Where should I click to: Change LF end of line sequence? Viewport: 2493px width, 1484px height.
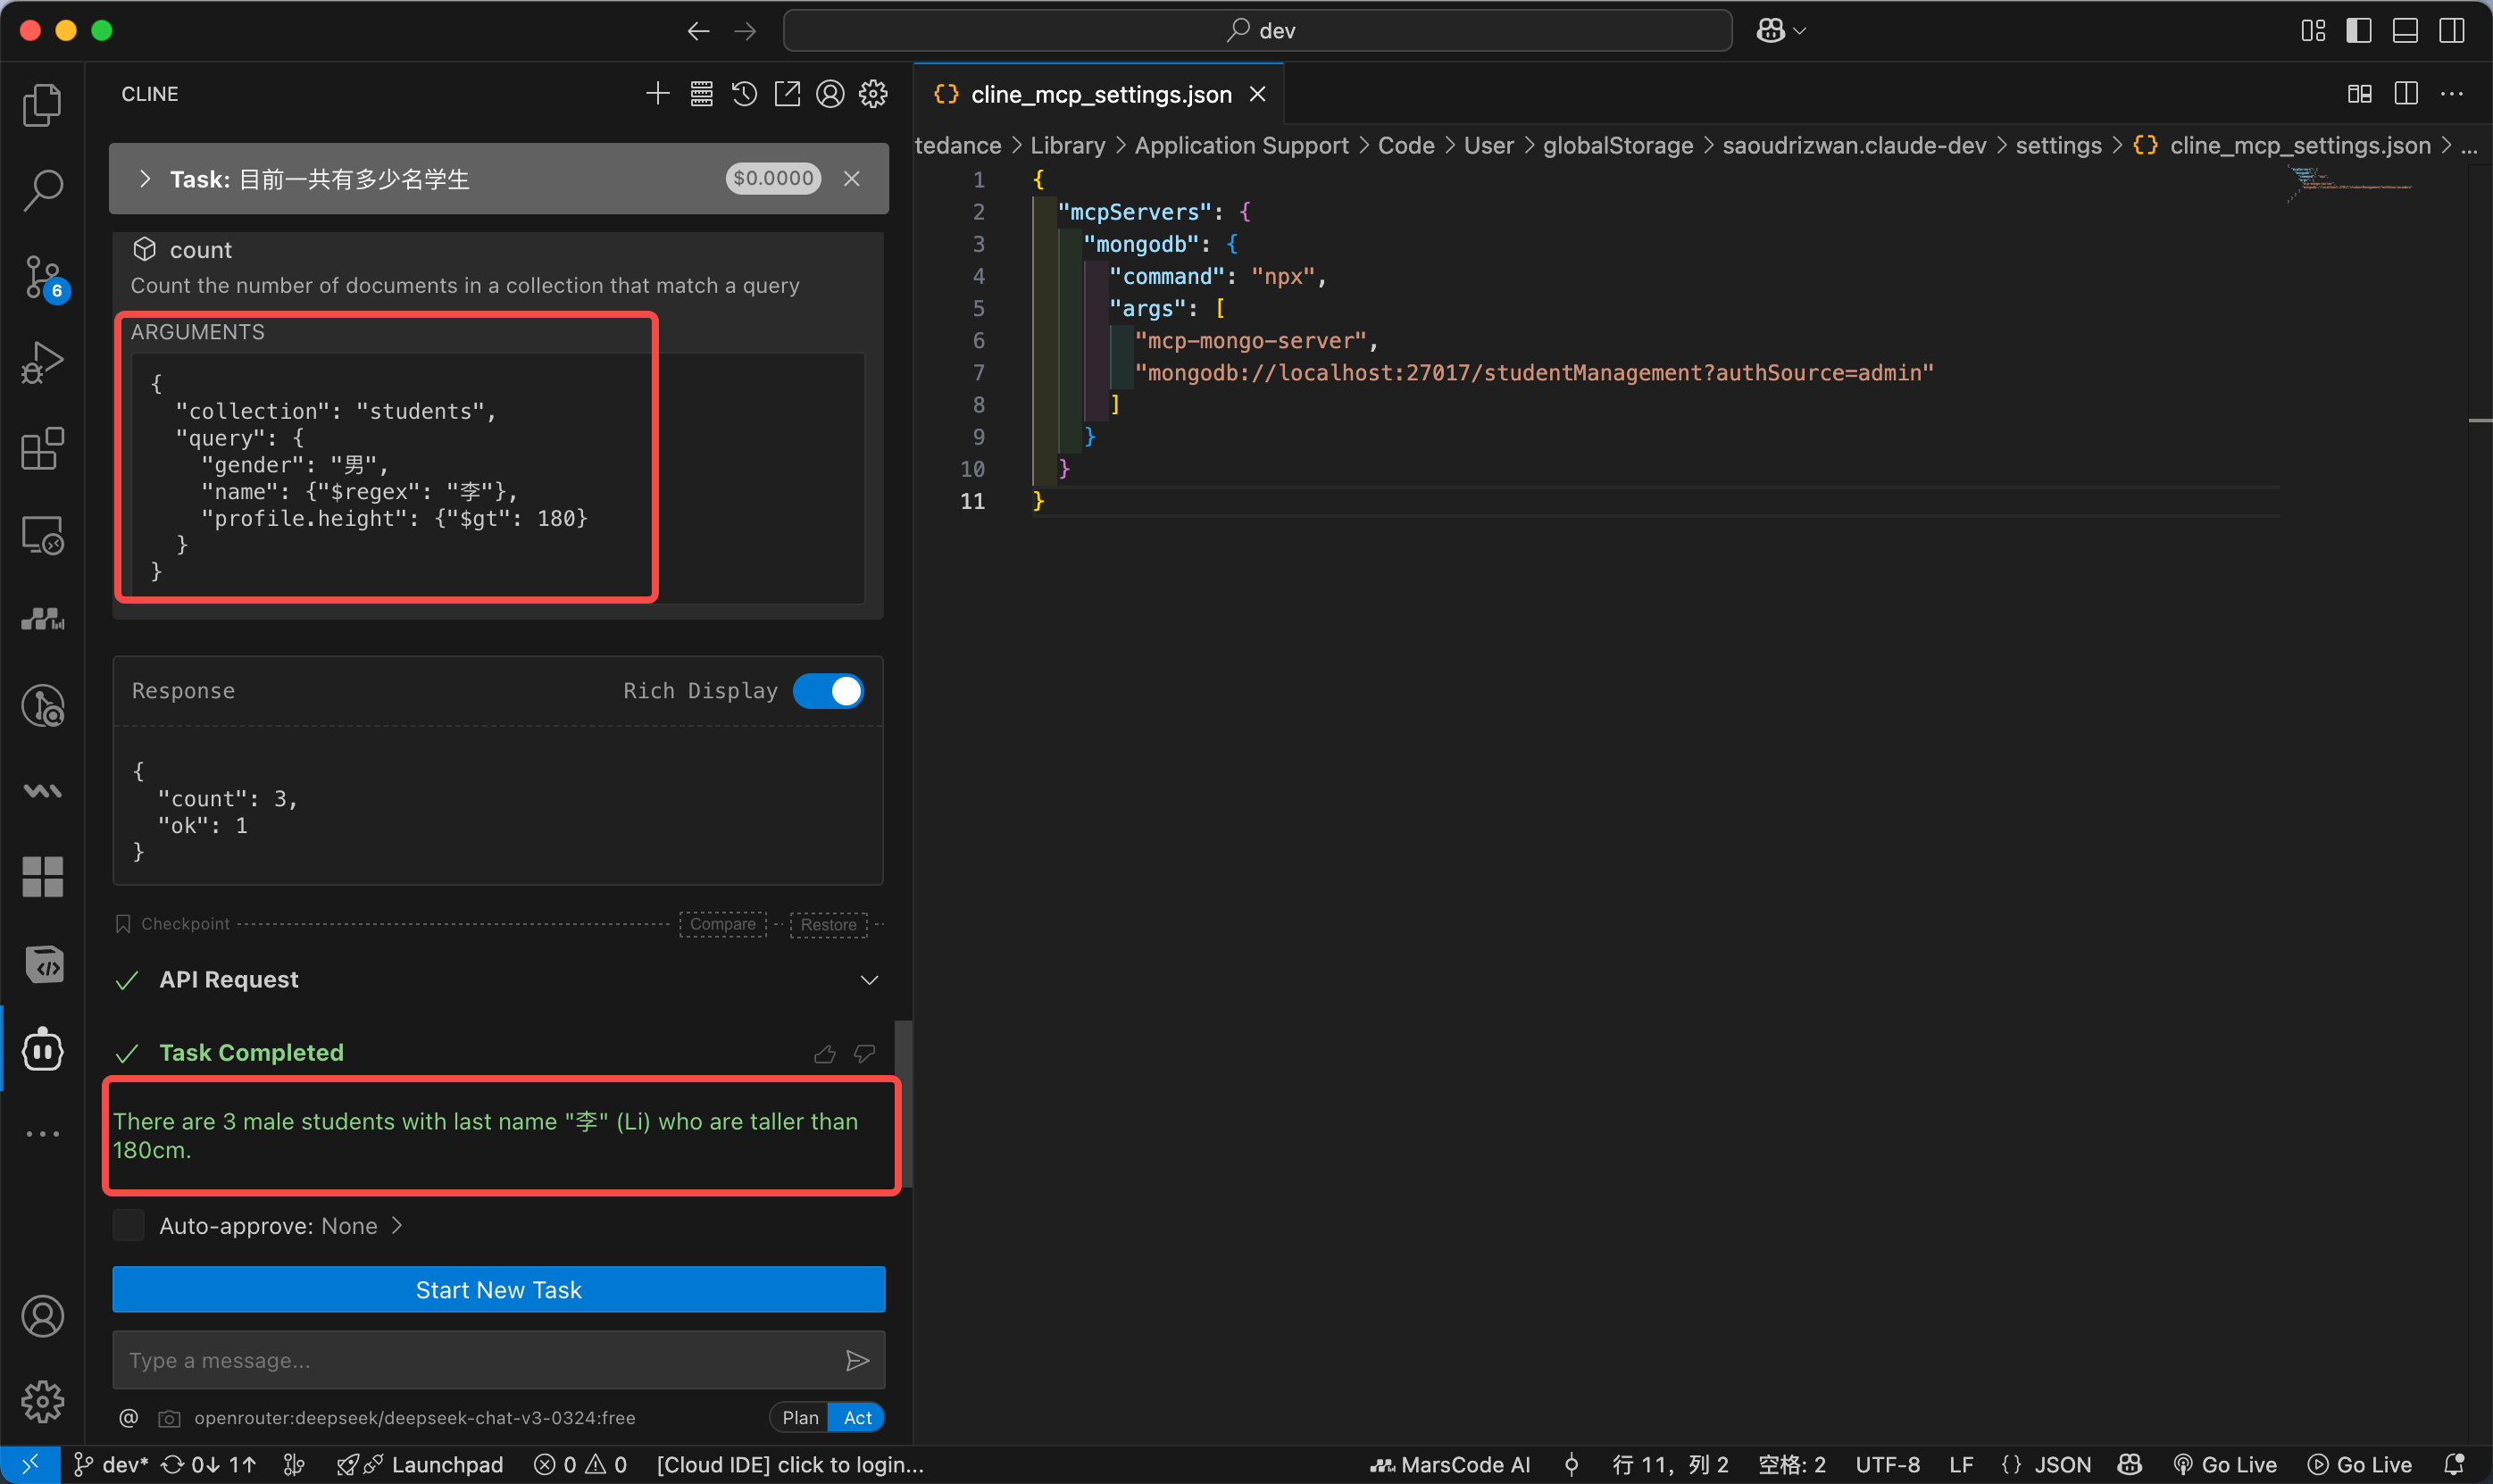pyautogui.click(x=1960, y=1464)
